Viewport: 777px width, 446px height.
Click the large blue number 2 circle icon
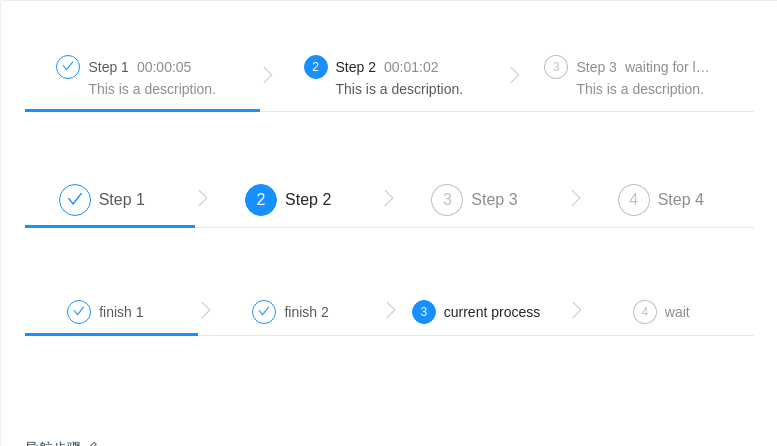click(261, 200)
